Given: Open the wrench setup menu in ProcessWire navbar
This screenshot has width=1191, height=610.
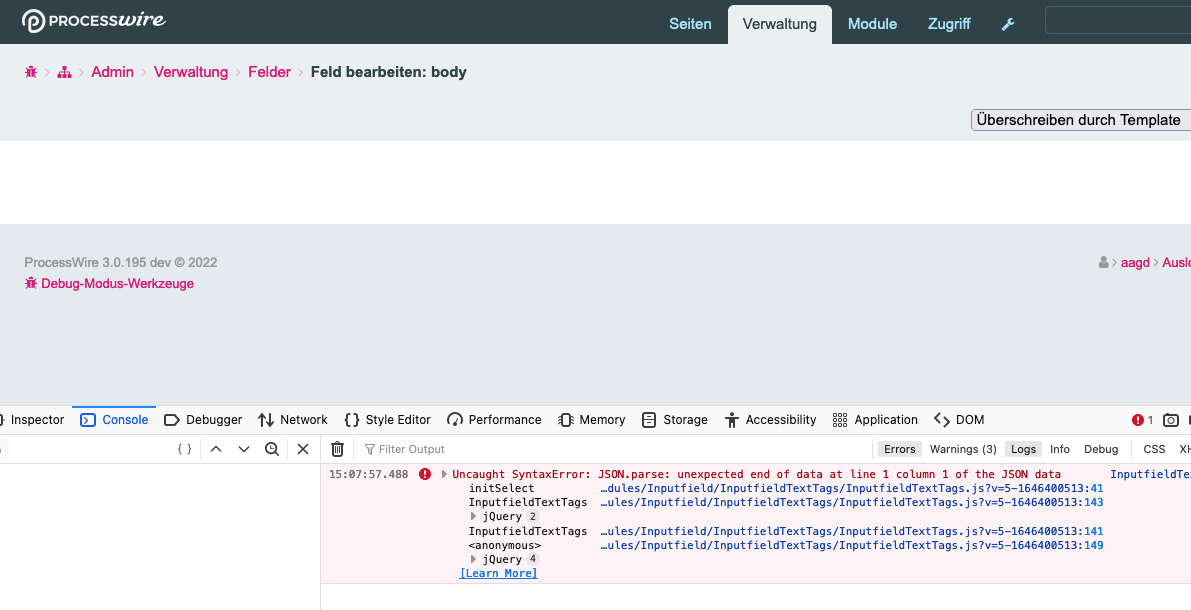Looking at the screenshot, I should (x=1007, y=23).
